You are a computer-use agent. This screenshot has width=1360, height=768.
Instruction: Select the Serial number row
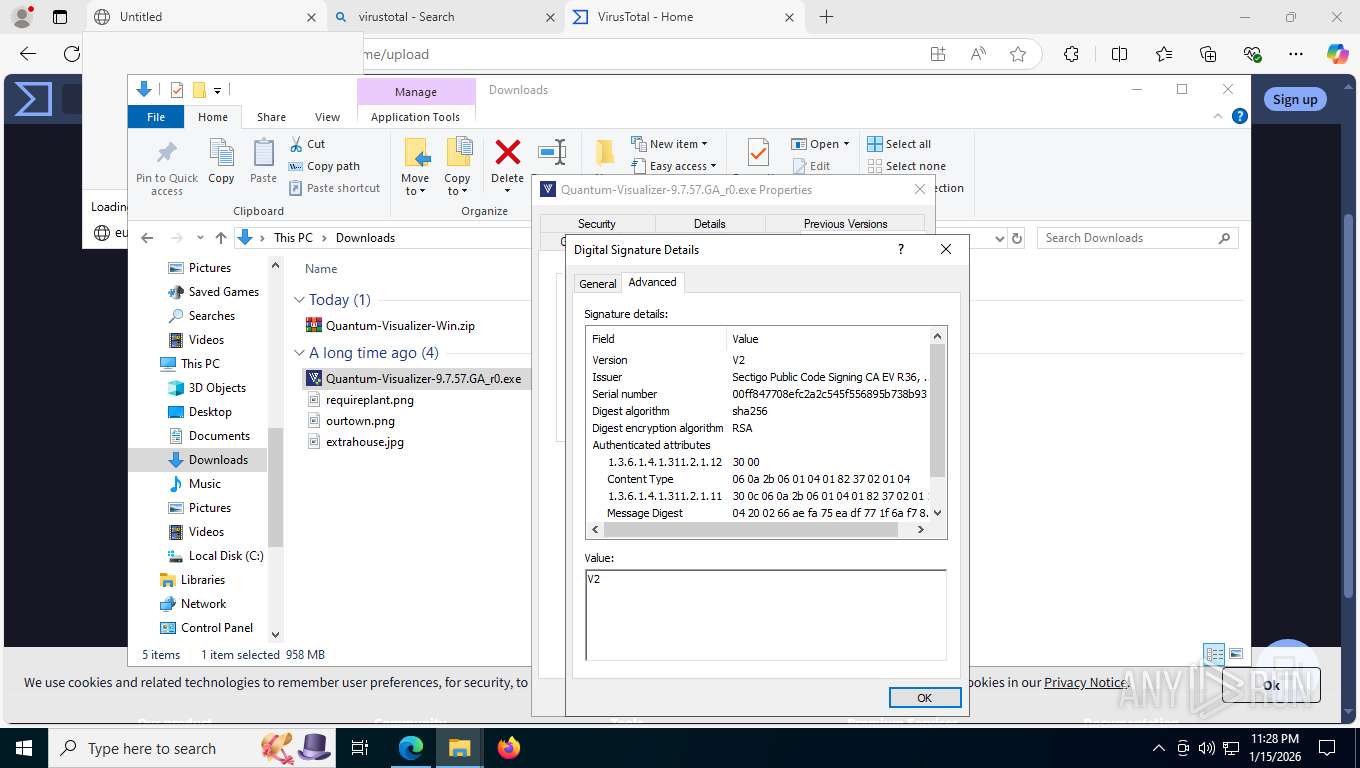pos(759,394)
